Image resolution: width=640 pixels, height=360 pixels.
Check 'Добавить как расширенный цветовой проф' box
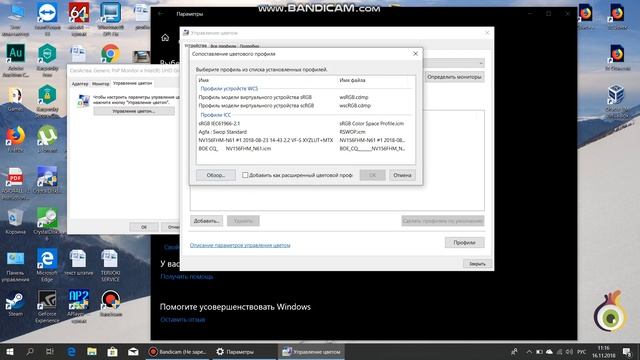coord(245,175)
